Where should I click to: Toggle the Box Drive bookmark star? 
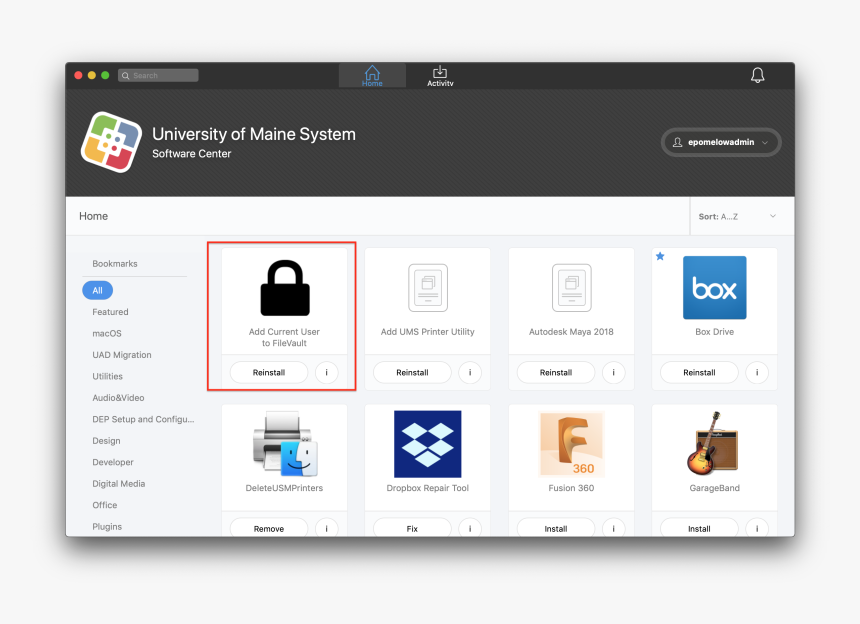click(x=660, y=256)
